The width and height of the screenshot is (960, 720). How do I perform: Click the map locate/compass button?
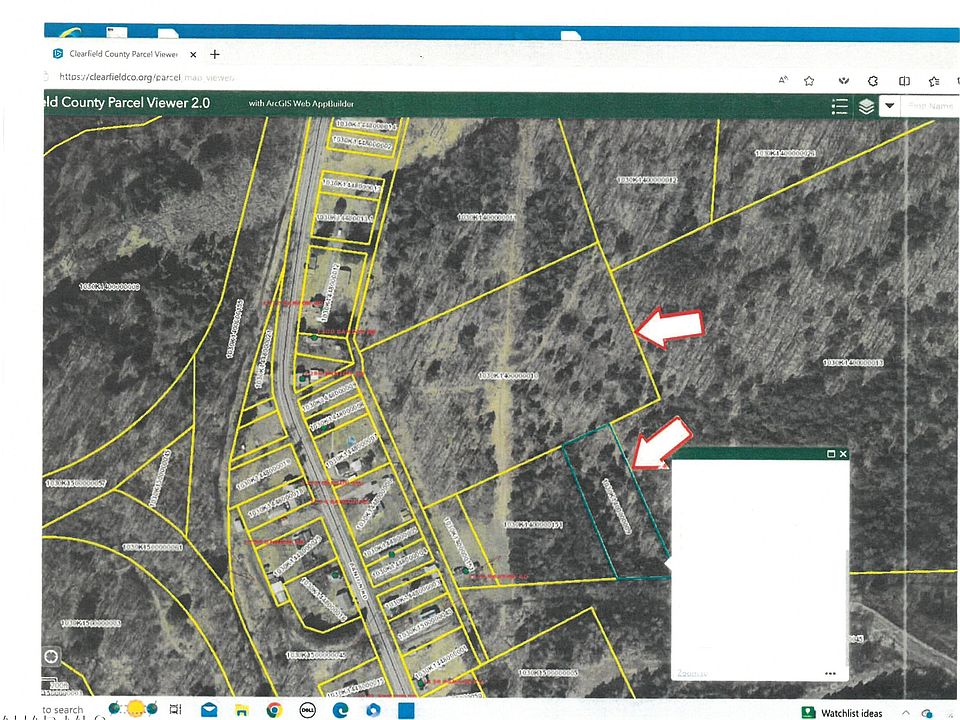click(x=52, y=657)
